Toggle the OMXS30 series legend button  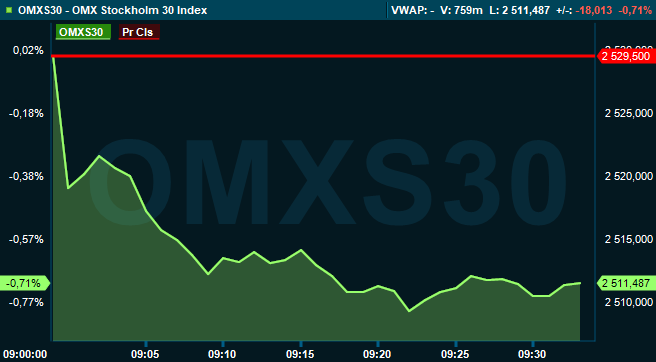click(83, 32)
